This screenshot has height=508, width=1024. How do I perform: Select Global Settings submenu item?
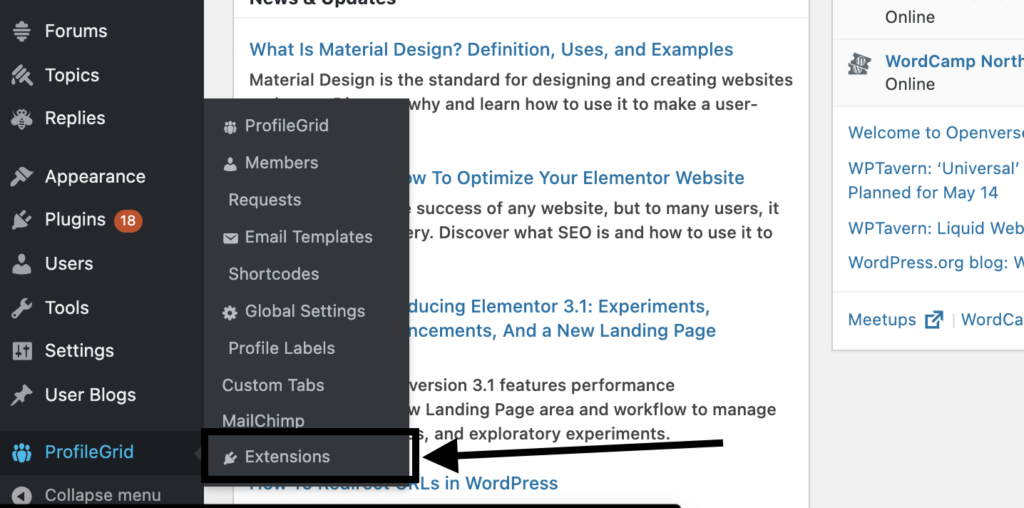coord(304,311)
